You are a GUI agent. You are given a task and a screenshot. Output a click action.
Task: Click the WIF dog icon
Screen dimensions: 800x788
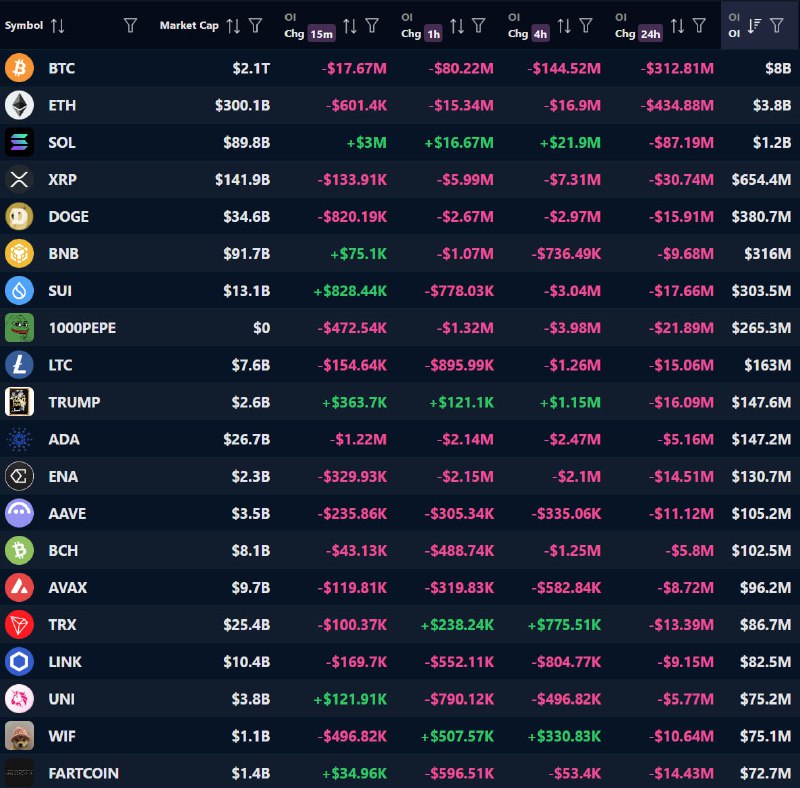(x=19, y=736)
